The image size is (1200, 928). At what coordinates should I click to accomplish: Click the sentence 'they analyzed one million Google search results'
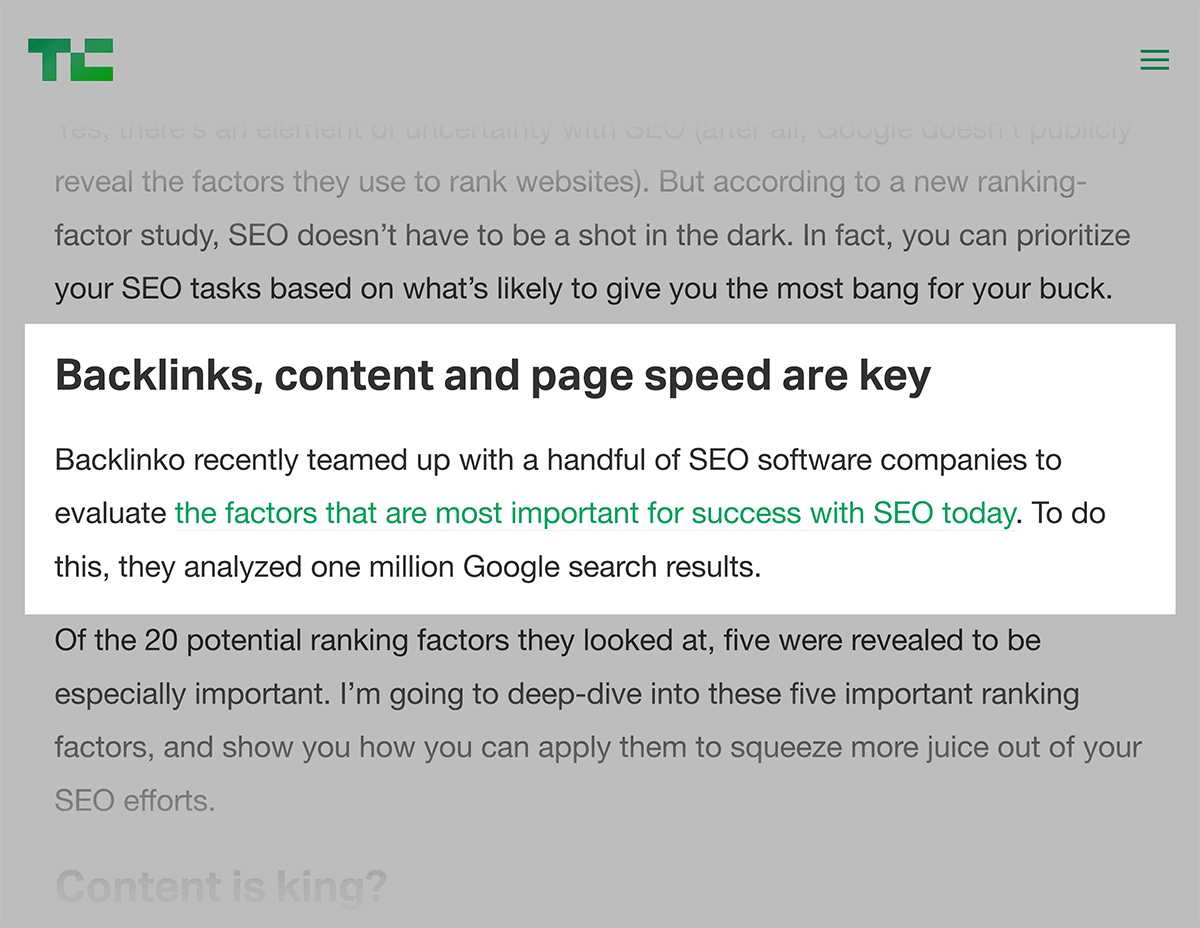(440, 568)
